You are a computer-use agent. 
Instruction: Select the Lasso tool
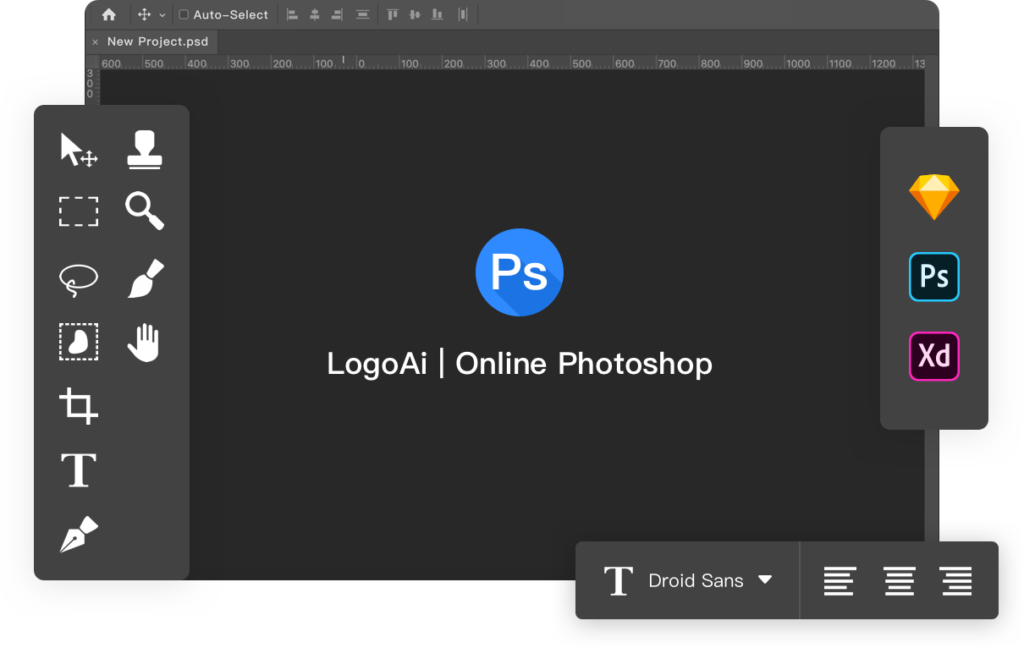tap(78, 277)
